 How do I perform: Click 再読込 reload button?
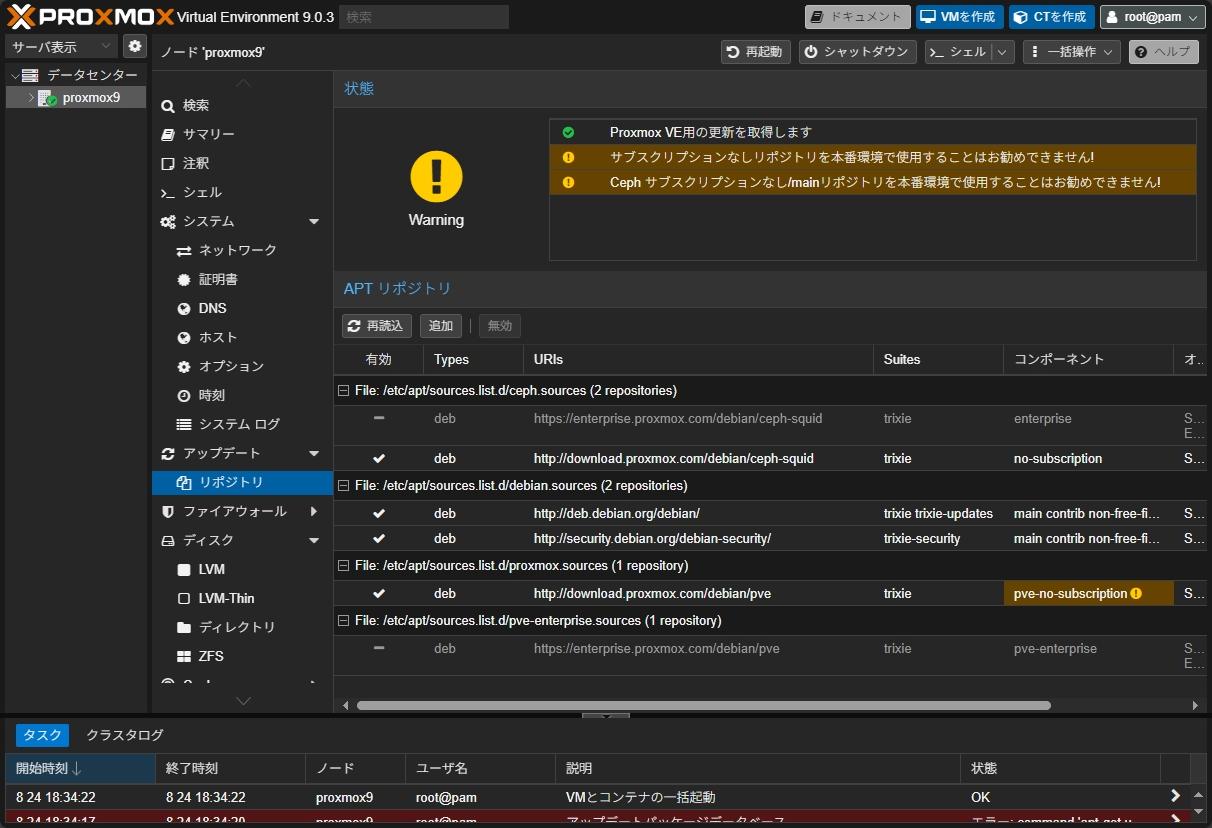pyautogui.click(x=377, y=326)
